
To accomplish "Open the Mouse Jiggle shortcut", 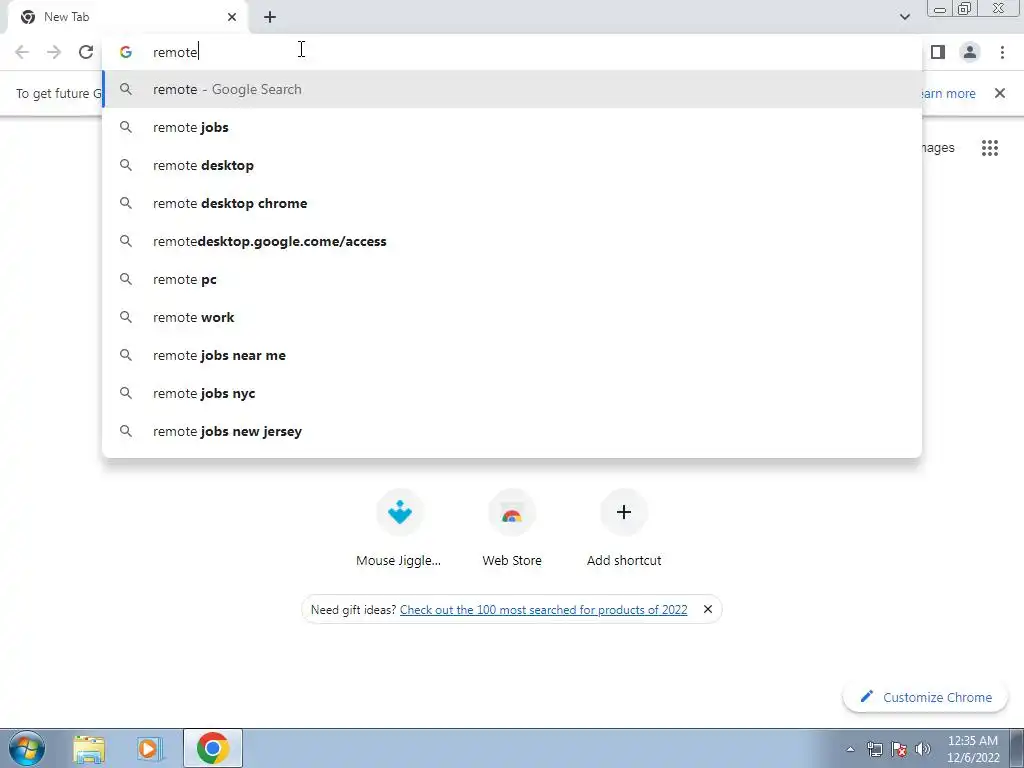I will tap(399, 528).
